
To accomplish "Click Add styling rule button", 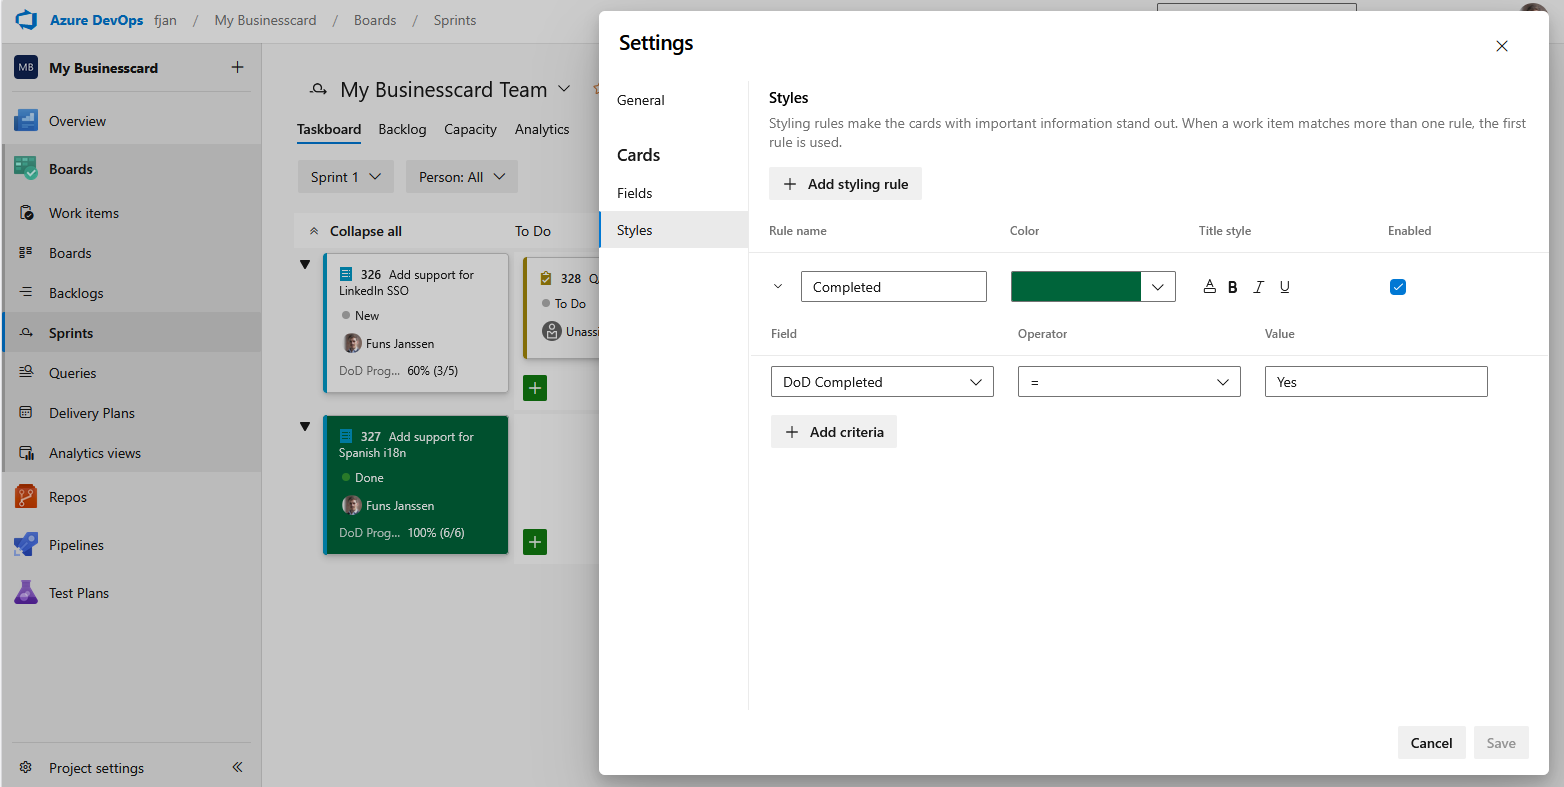I will [x=845, y=184].
